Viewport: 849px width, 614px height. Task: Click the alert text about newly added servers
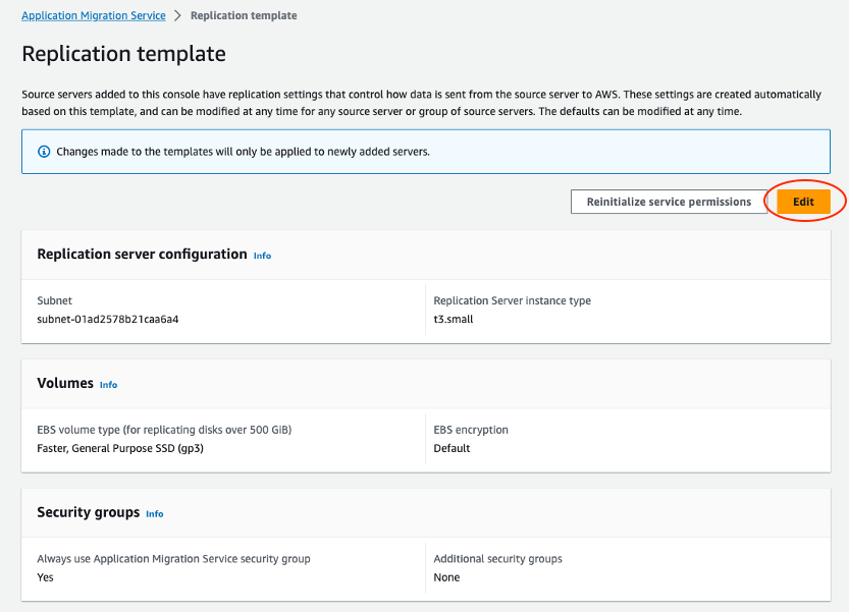coord(243,152)
